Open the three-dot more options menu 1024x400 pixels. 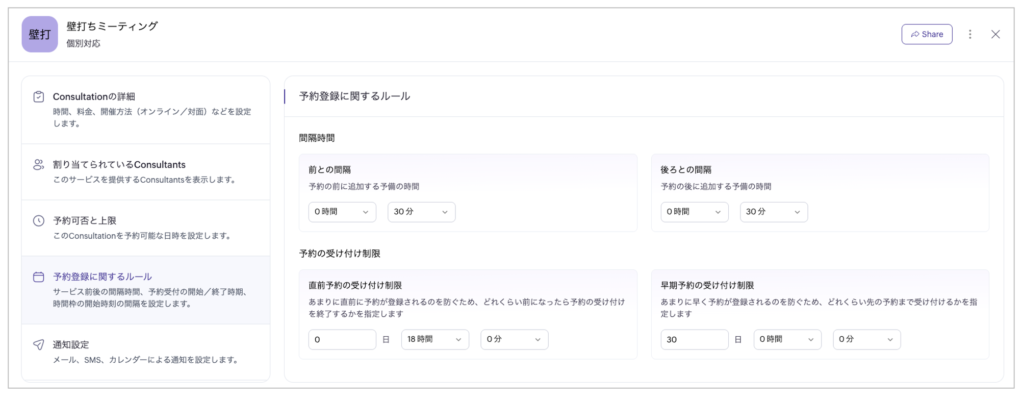click(970, 34)
